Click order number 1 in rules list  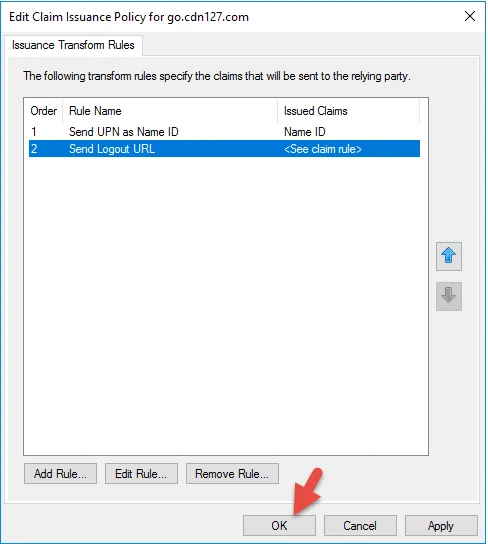click(x=34, y=132)
